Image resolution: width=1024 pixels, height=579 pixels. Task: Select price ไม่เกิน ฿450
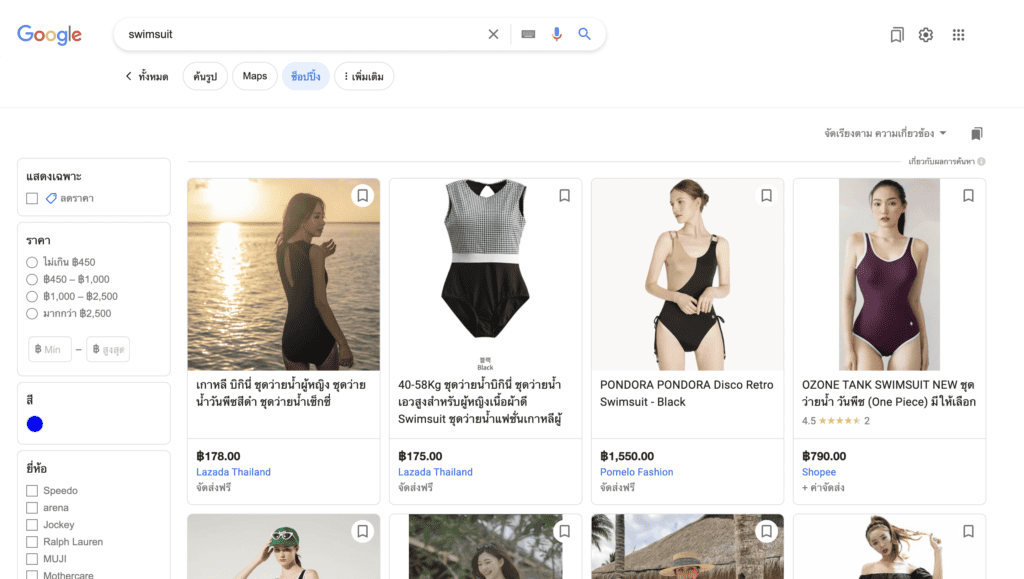pos(32,262)
